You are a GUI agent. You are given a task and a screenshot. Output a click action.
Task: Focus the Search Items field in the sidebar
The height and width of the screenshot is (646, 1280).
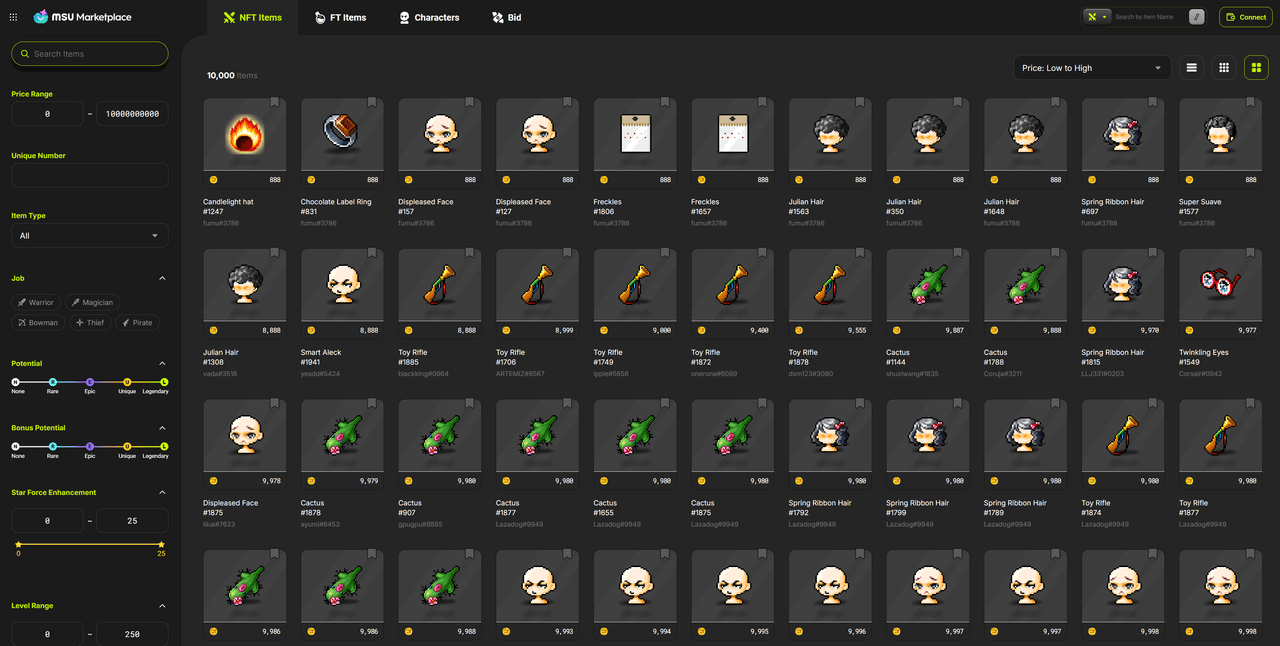pyautogui.click(x=89, y=54)
